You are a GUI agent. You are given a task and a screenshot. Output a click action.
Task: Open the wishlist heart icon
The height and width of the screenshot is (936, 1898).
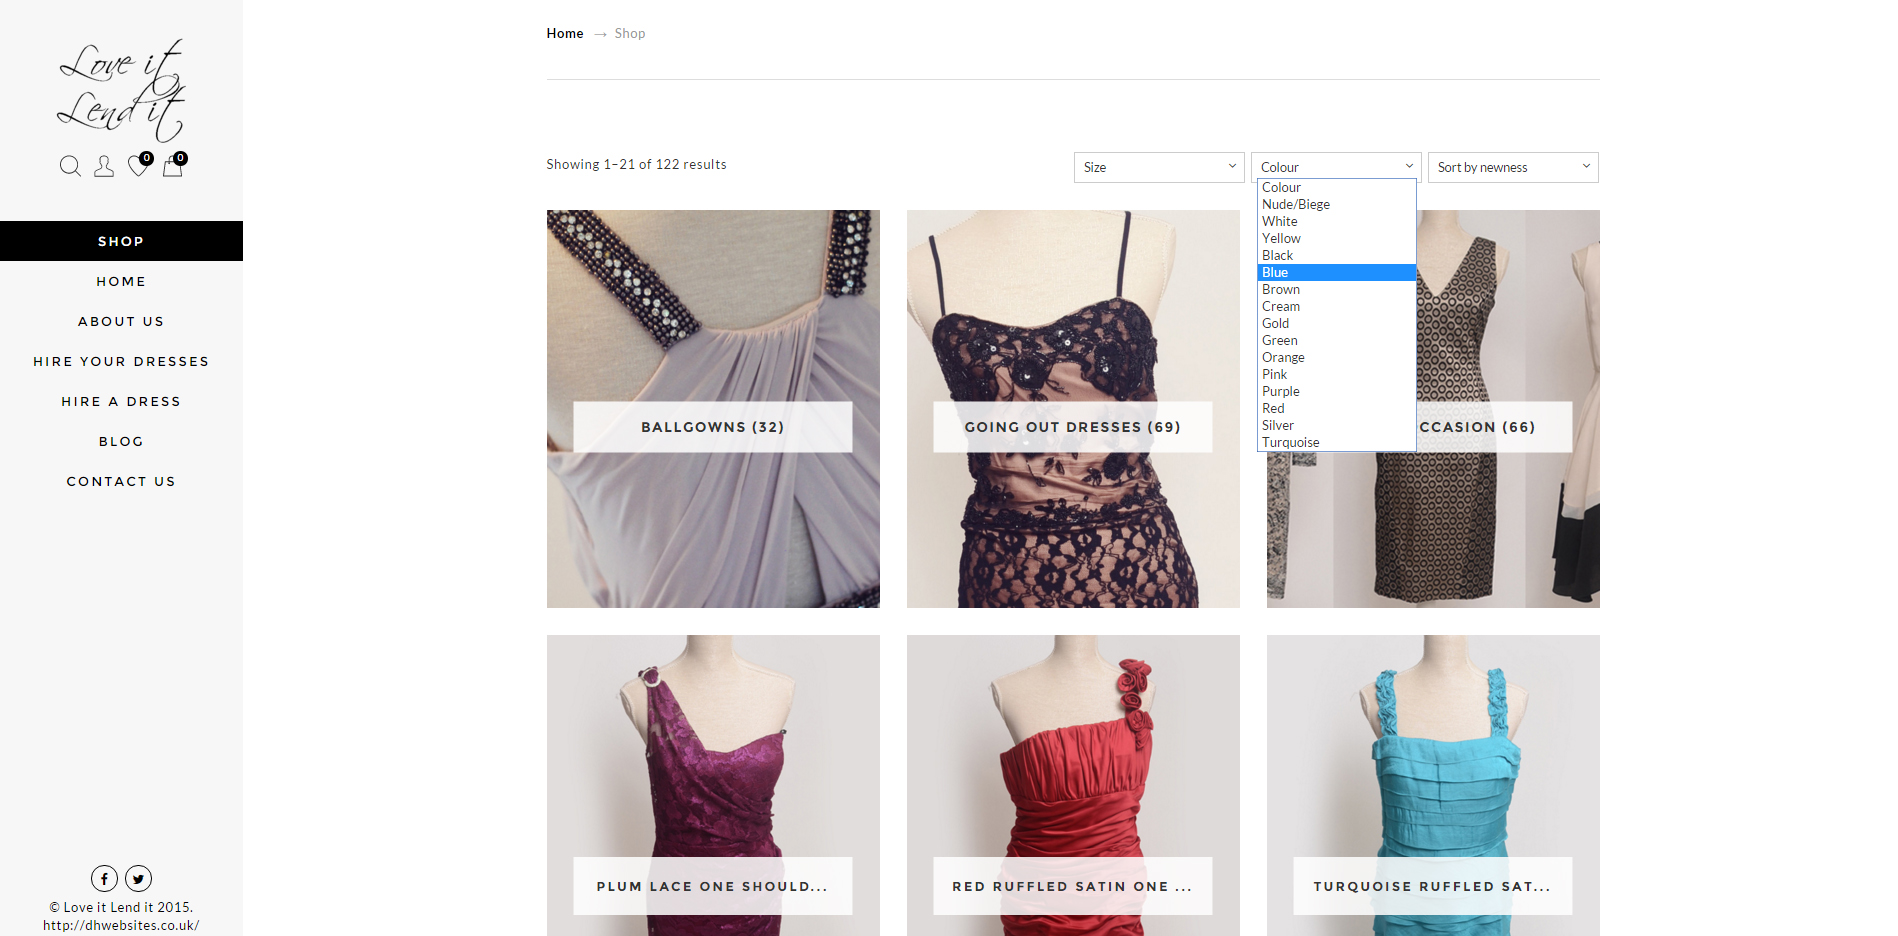click(138, 166)
